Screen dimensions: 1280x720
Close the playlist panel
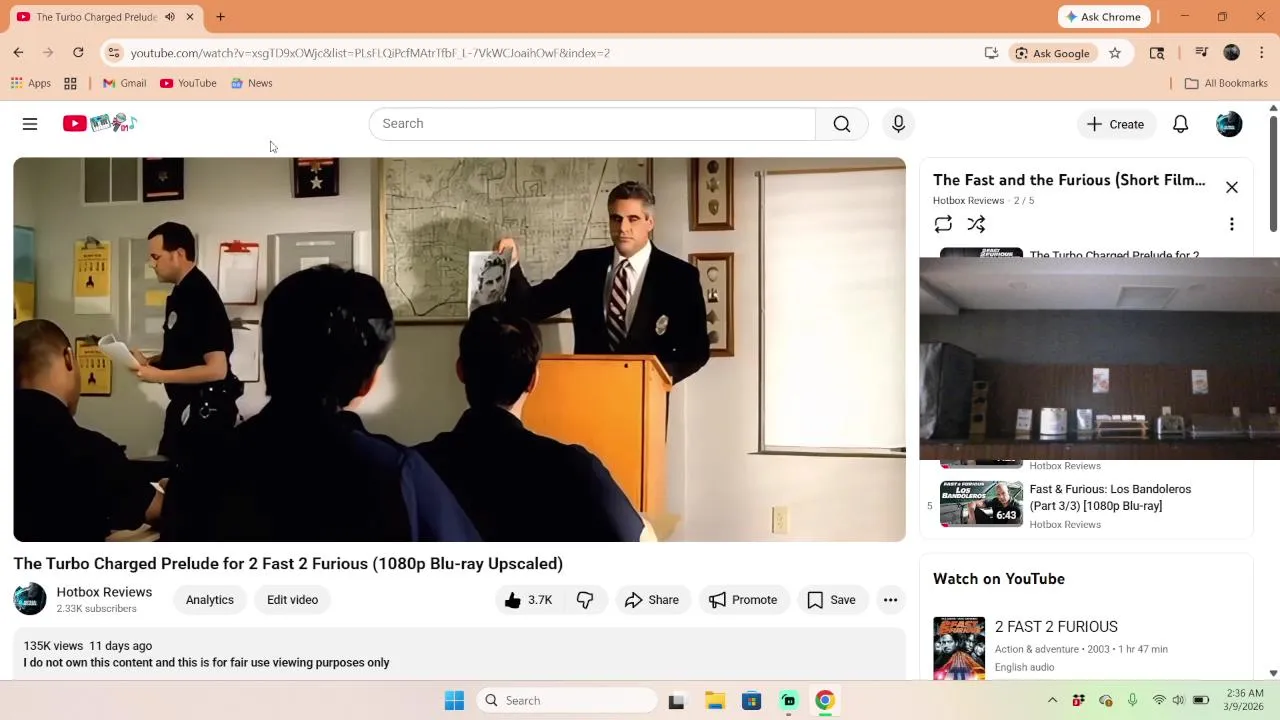tap(1232, 187)
